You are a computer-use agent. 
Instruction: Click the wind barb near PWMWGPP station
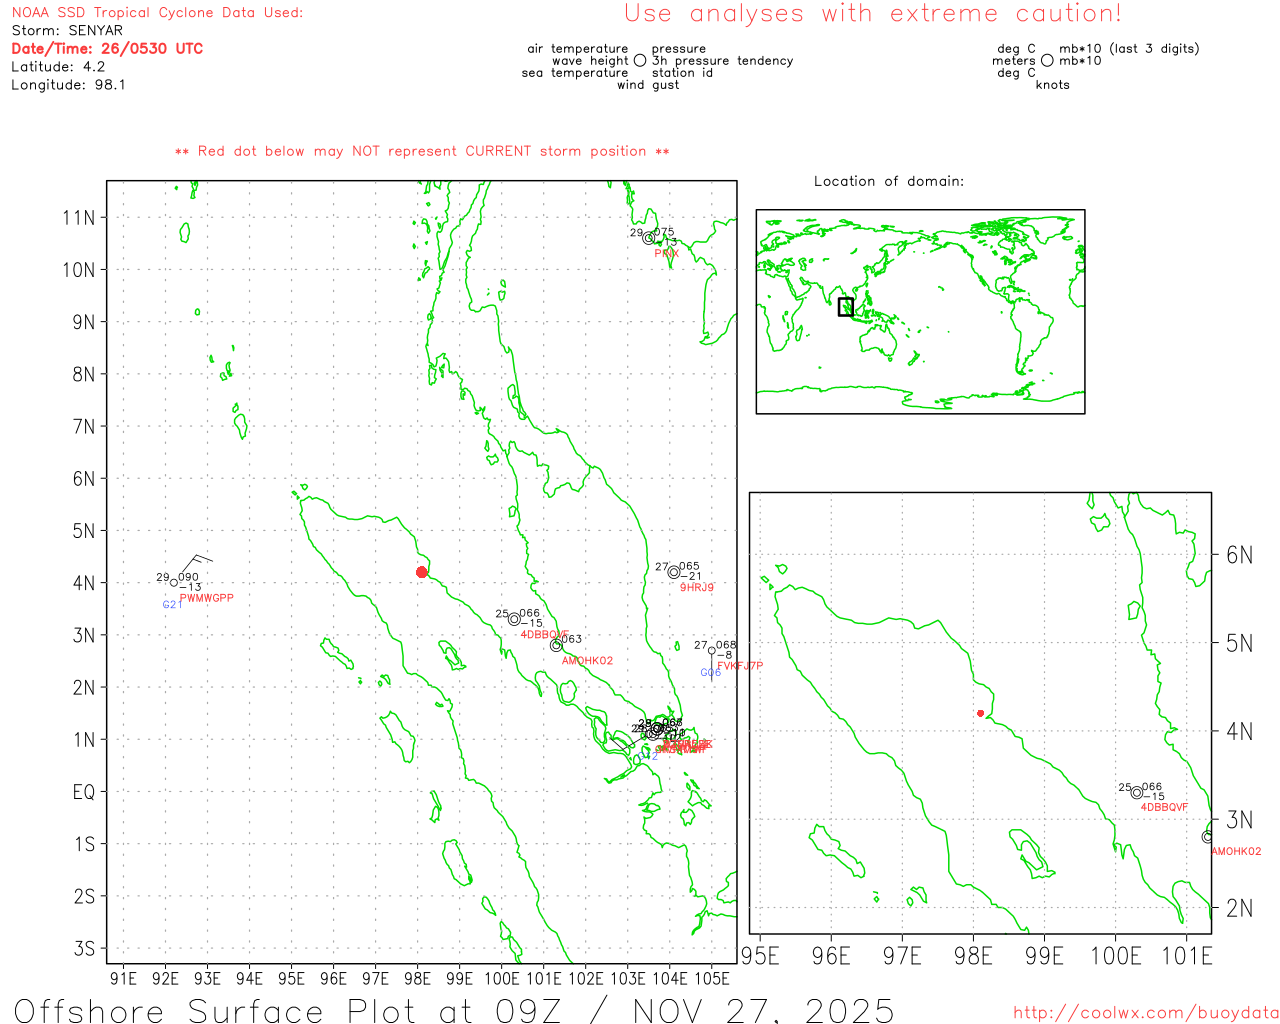[x=196, y=561]
